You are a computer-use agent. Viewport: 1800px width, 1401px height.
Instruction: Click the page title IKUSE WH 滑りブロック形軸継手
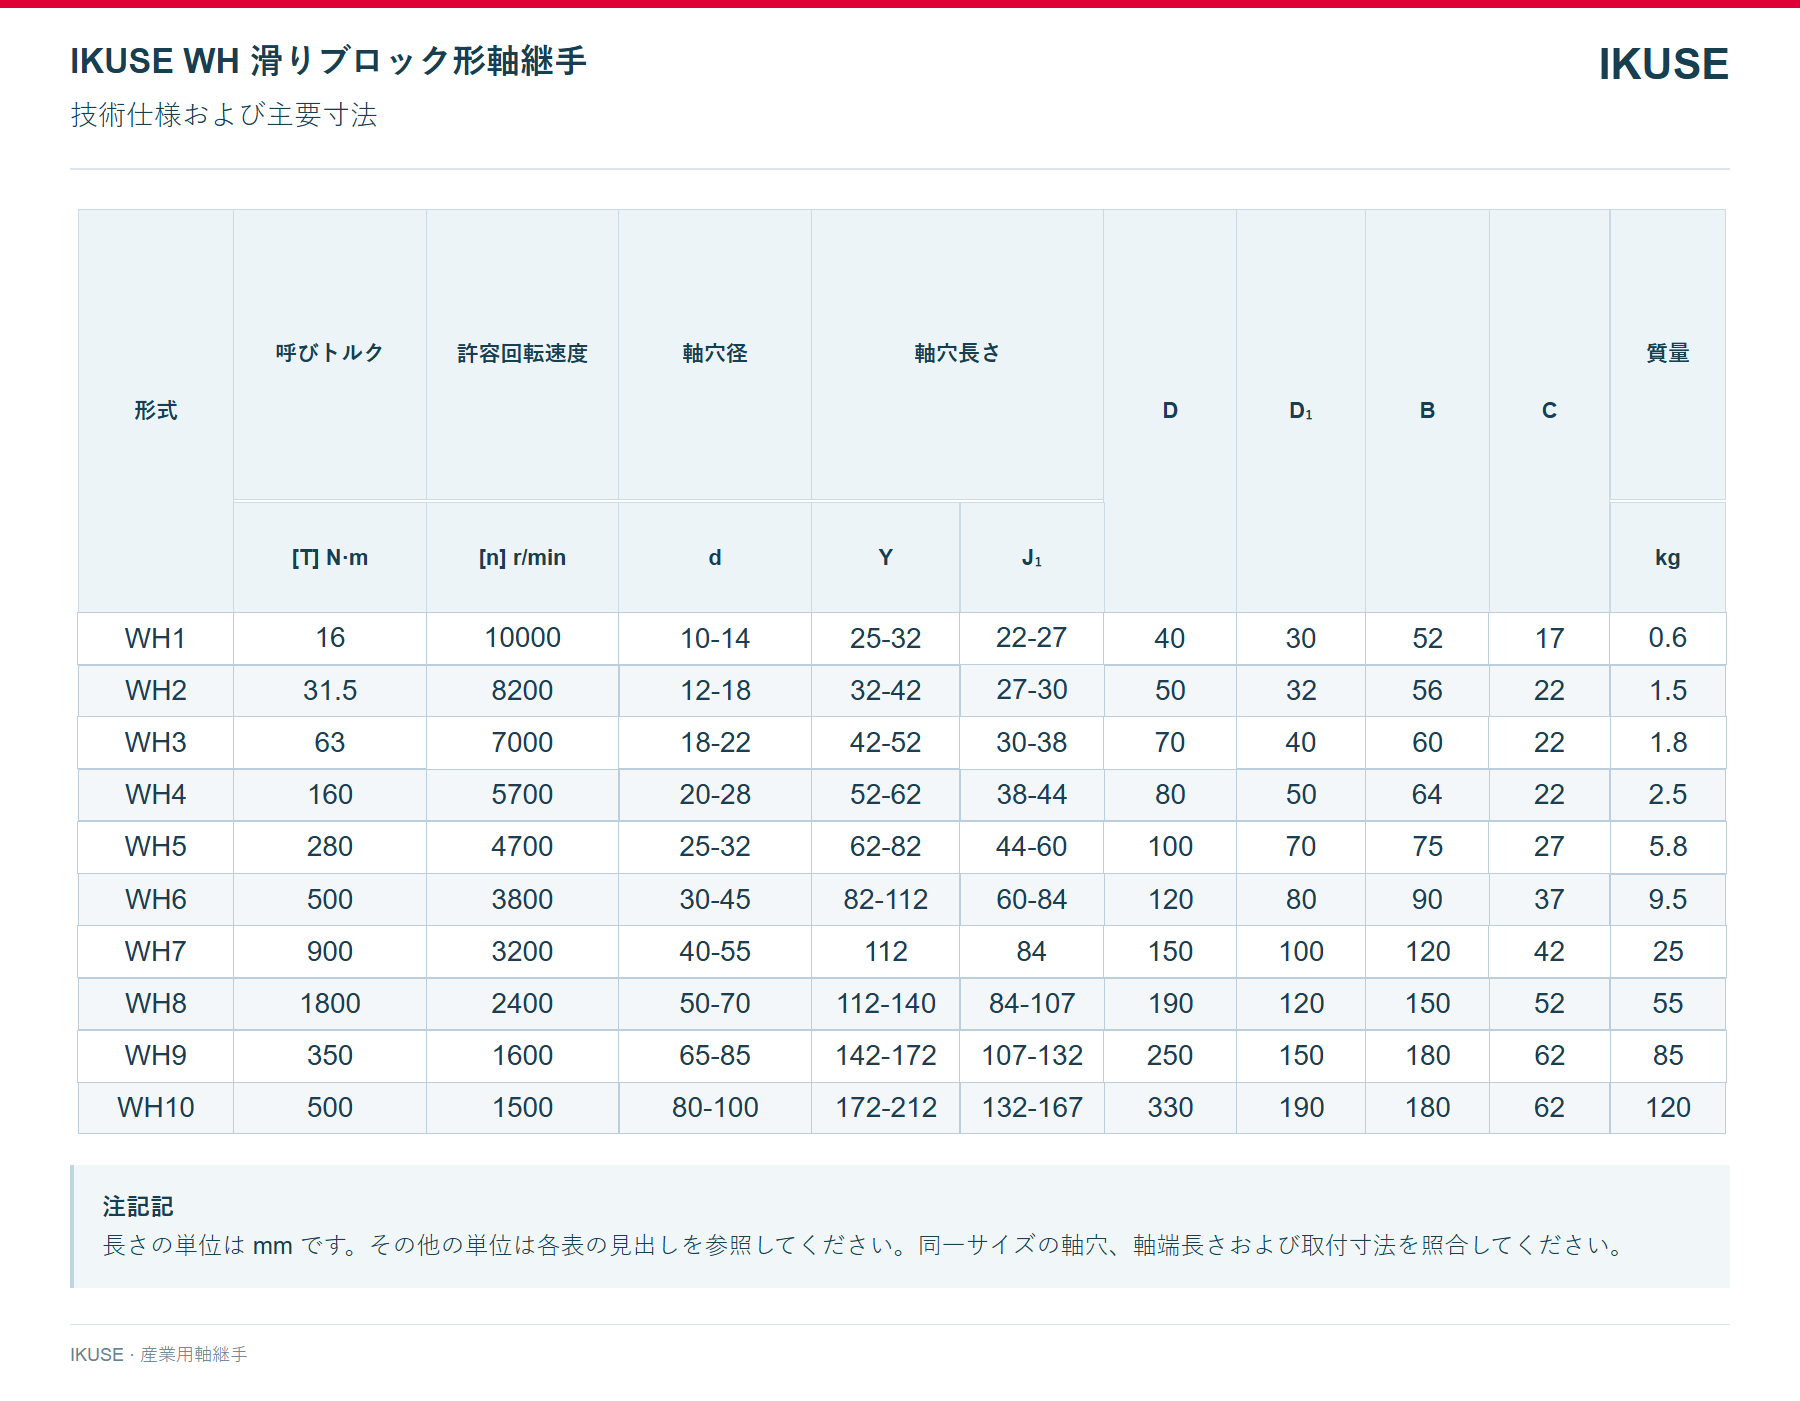click(x=328, y=61)
